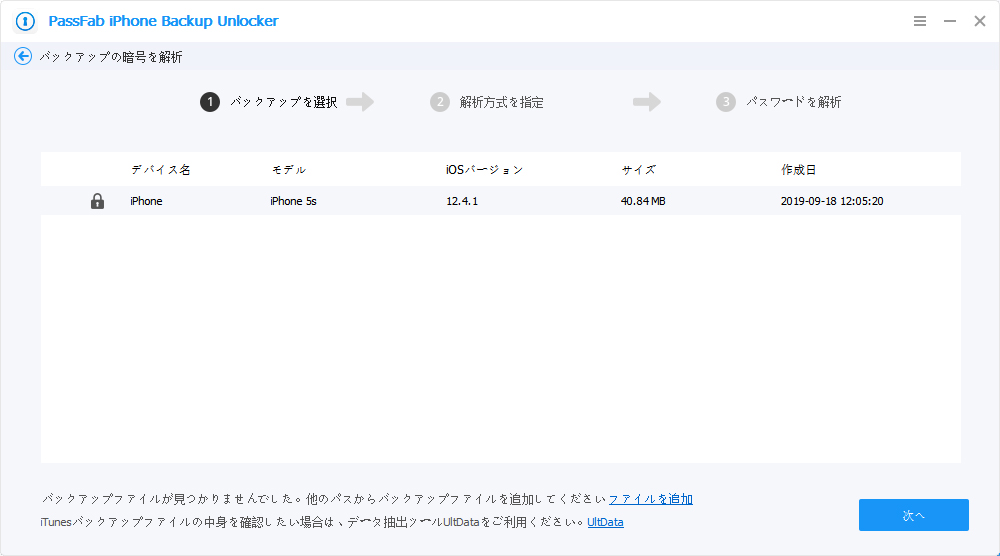Click the lock icon beside the iPhone backup
Image resolution: width=1000 pixels, height=556 pixels.
(x=97, y=201)
